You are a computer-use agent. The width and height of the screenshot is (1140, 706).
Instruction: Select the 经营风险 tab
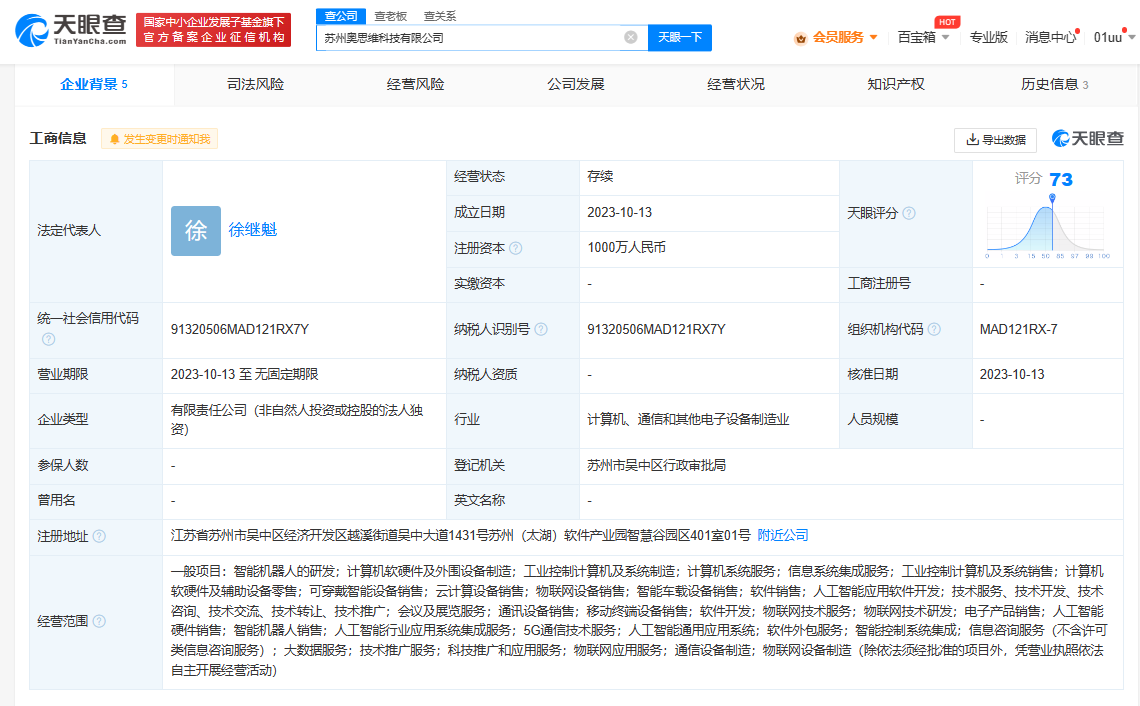tap(415, 84)
